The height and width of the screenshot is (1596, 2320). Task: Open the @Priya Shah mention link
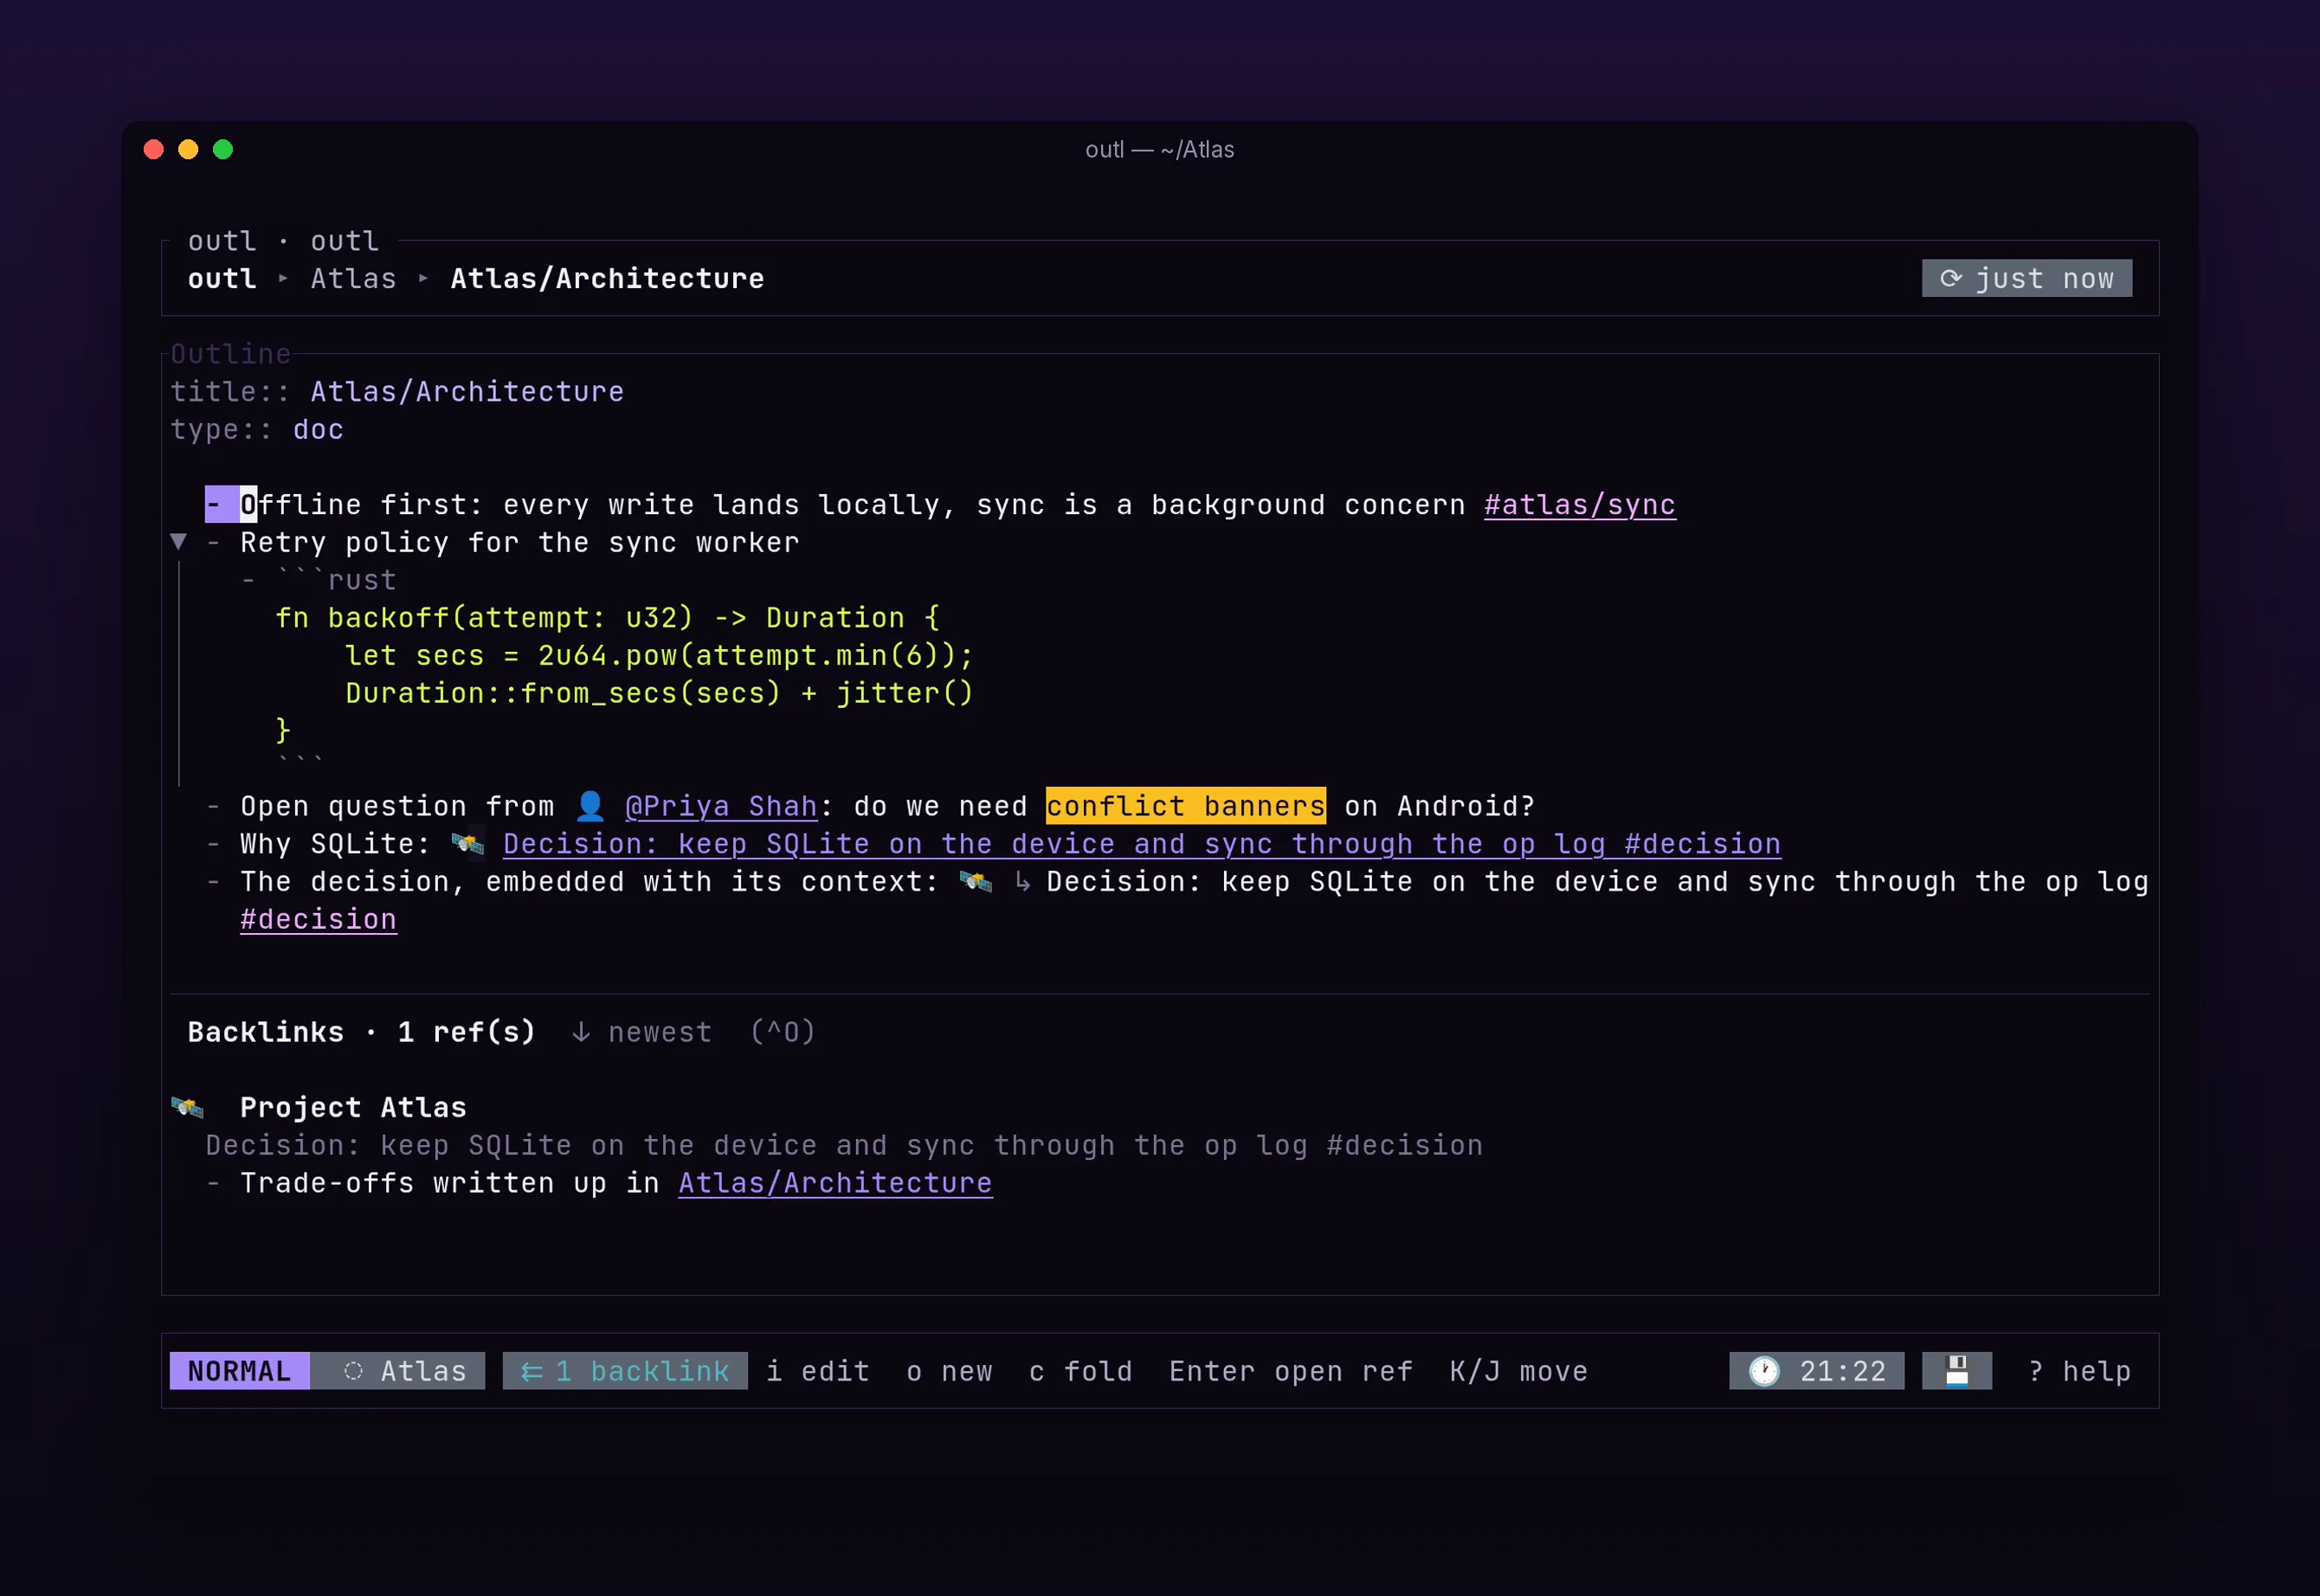(x=721, y=806)
